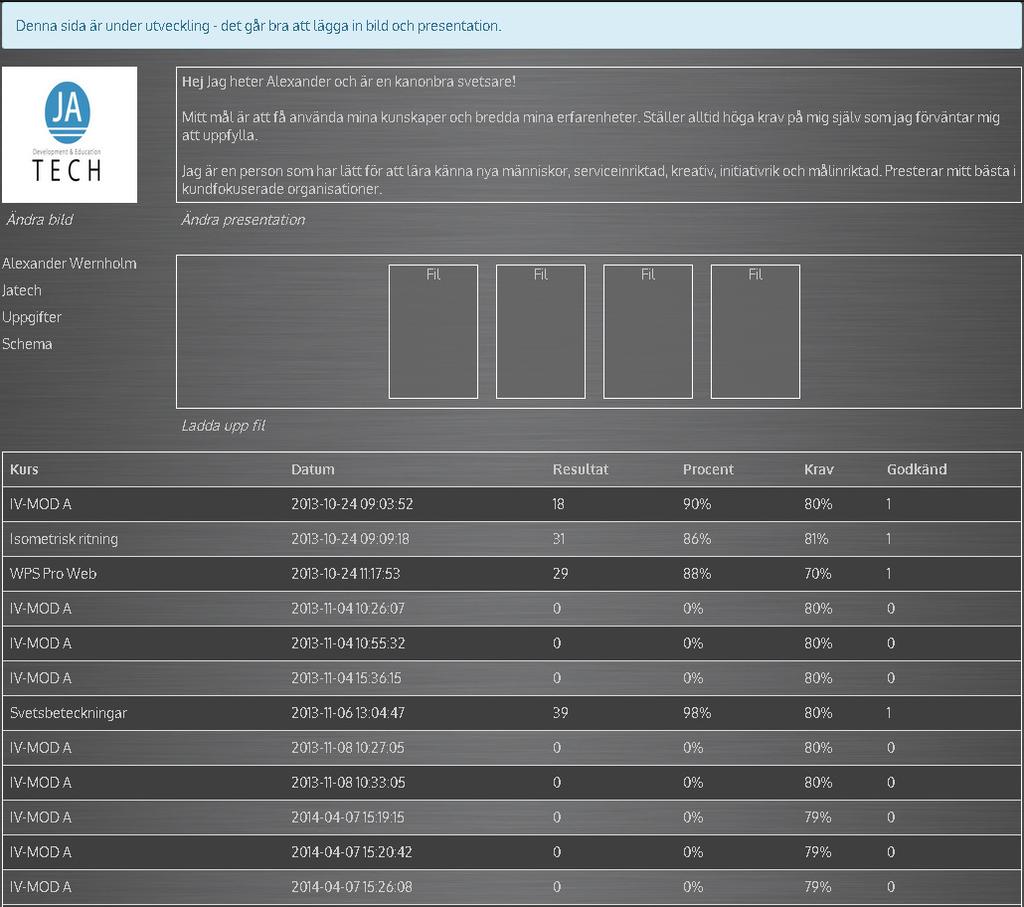The image size is (1024, 907).
Task: Click the Ladda upp fil link
Action: click(223, 426)
